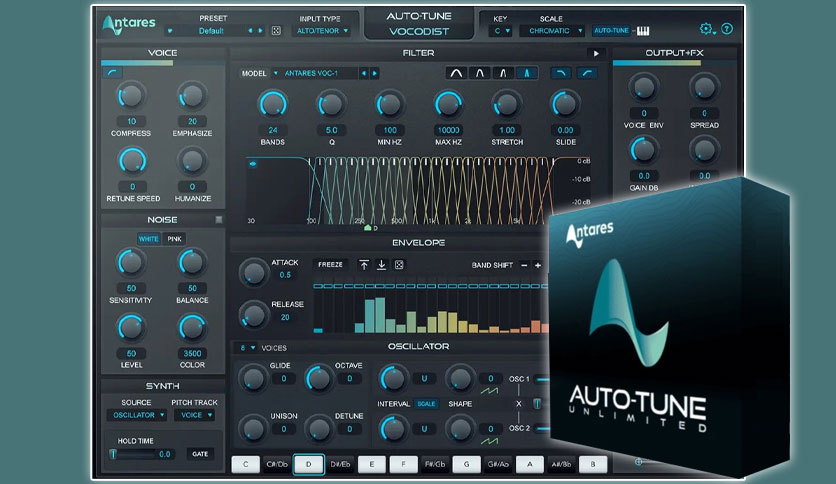
Task: Go to the next preset arrow
Action: click(260, 31)
